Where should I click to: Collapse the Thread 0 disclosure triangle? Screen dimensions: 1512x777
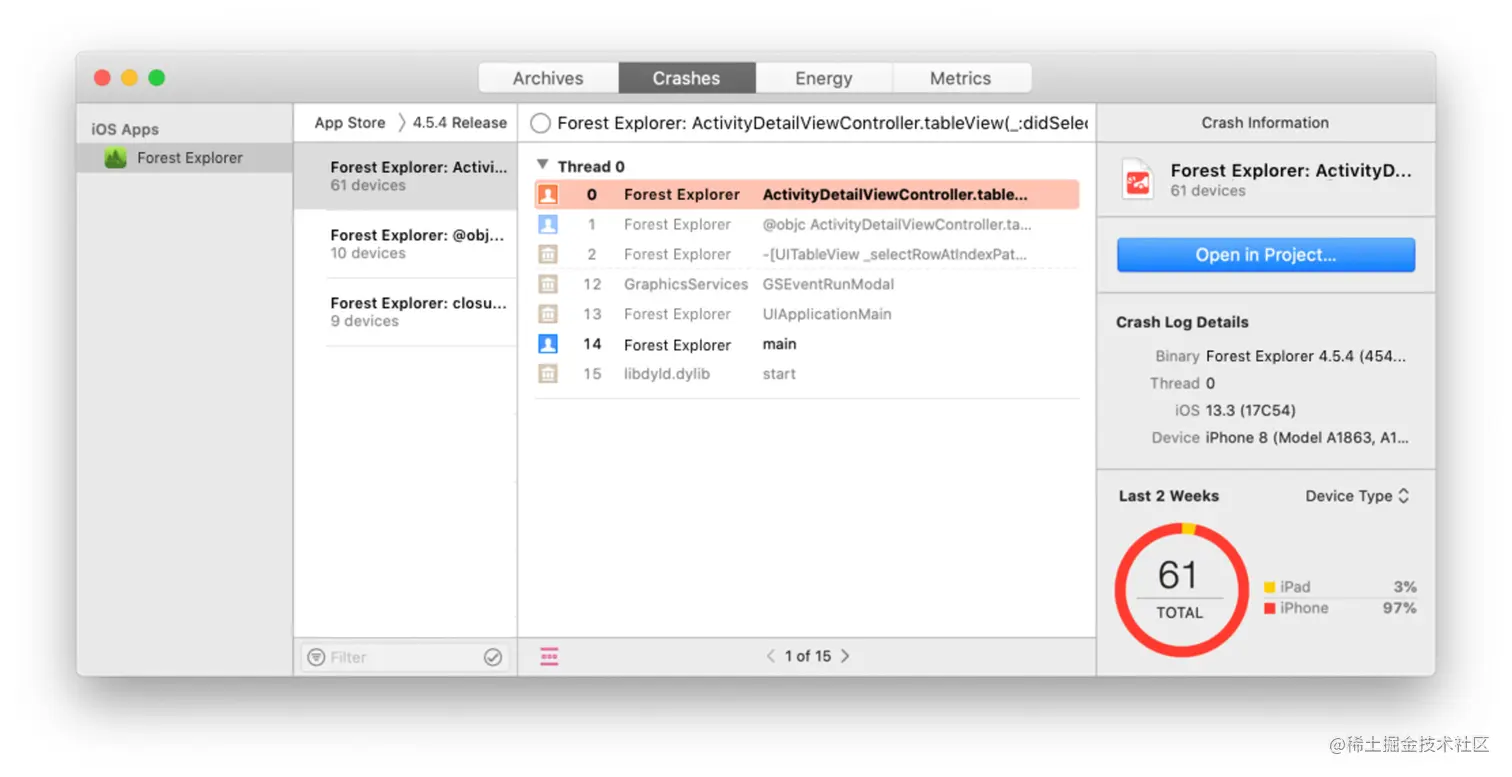[x=543, y=166]
